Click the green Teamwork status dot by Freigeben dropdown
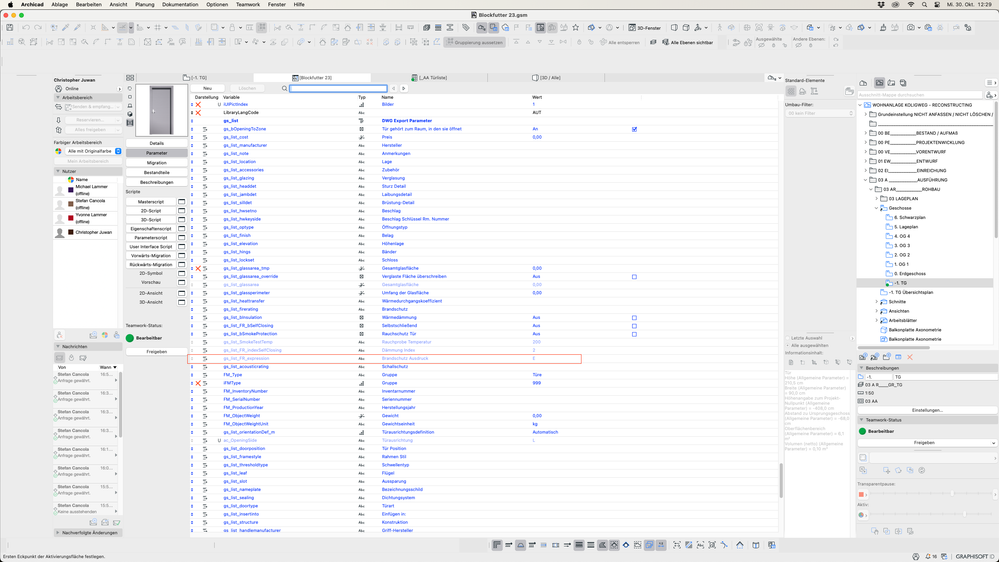This screenshot has width=999, height=562. 862,431
